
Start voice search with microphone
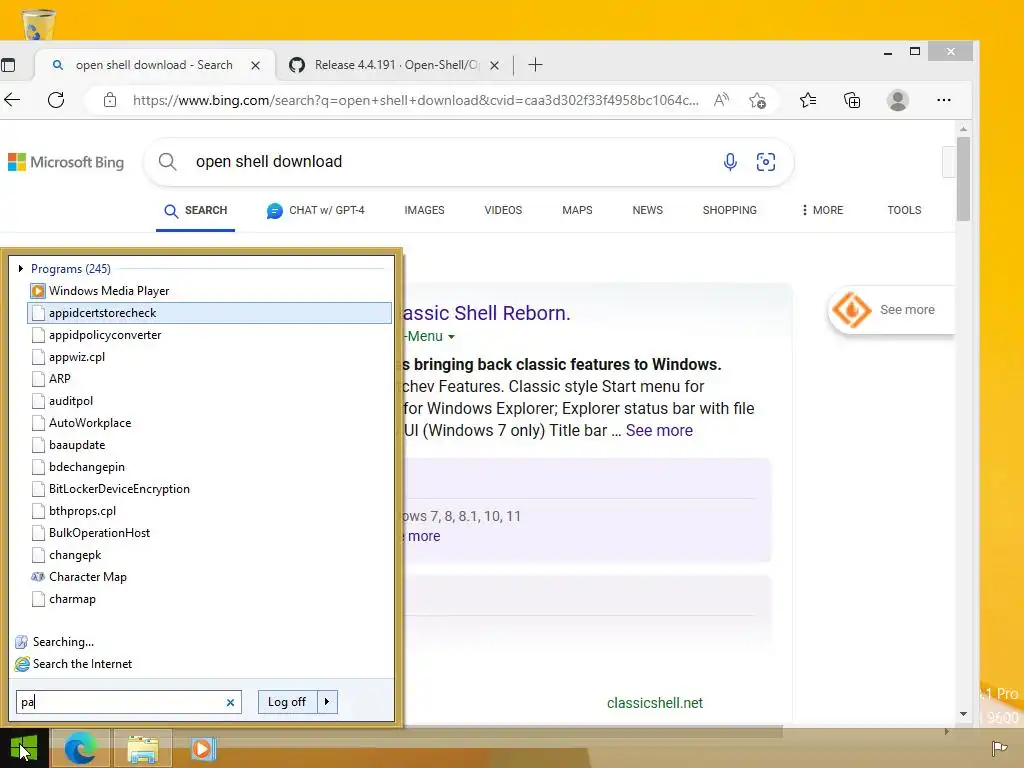(730, 161)
